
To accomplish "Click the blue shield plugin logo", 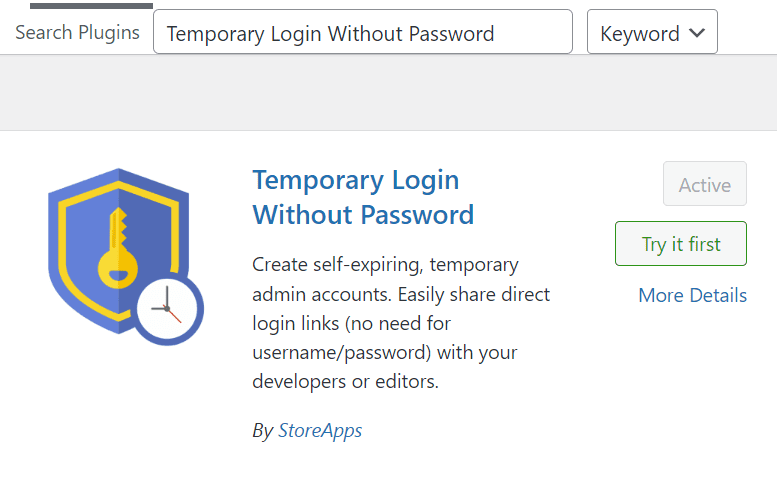I will tap(125, 256).
